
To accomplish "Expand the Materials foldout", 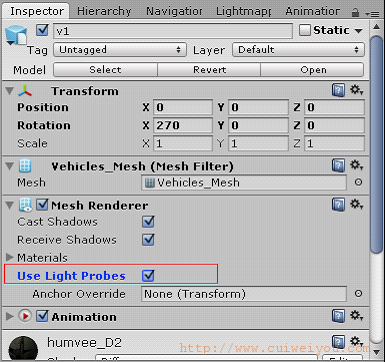I will click(10, 257).
